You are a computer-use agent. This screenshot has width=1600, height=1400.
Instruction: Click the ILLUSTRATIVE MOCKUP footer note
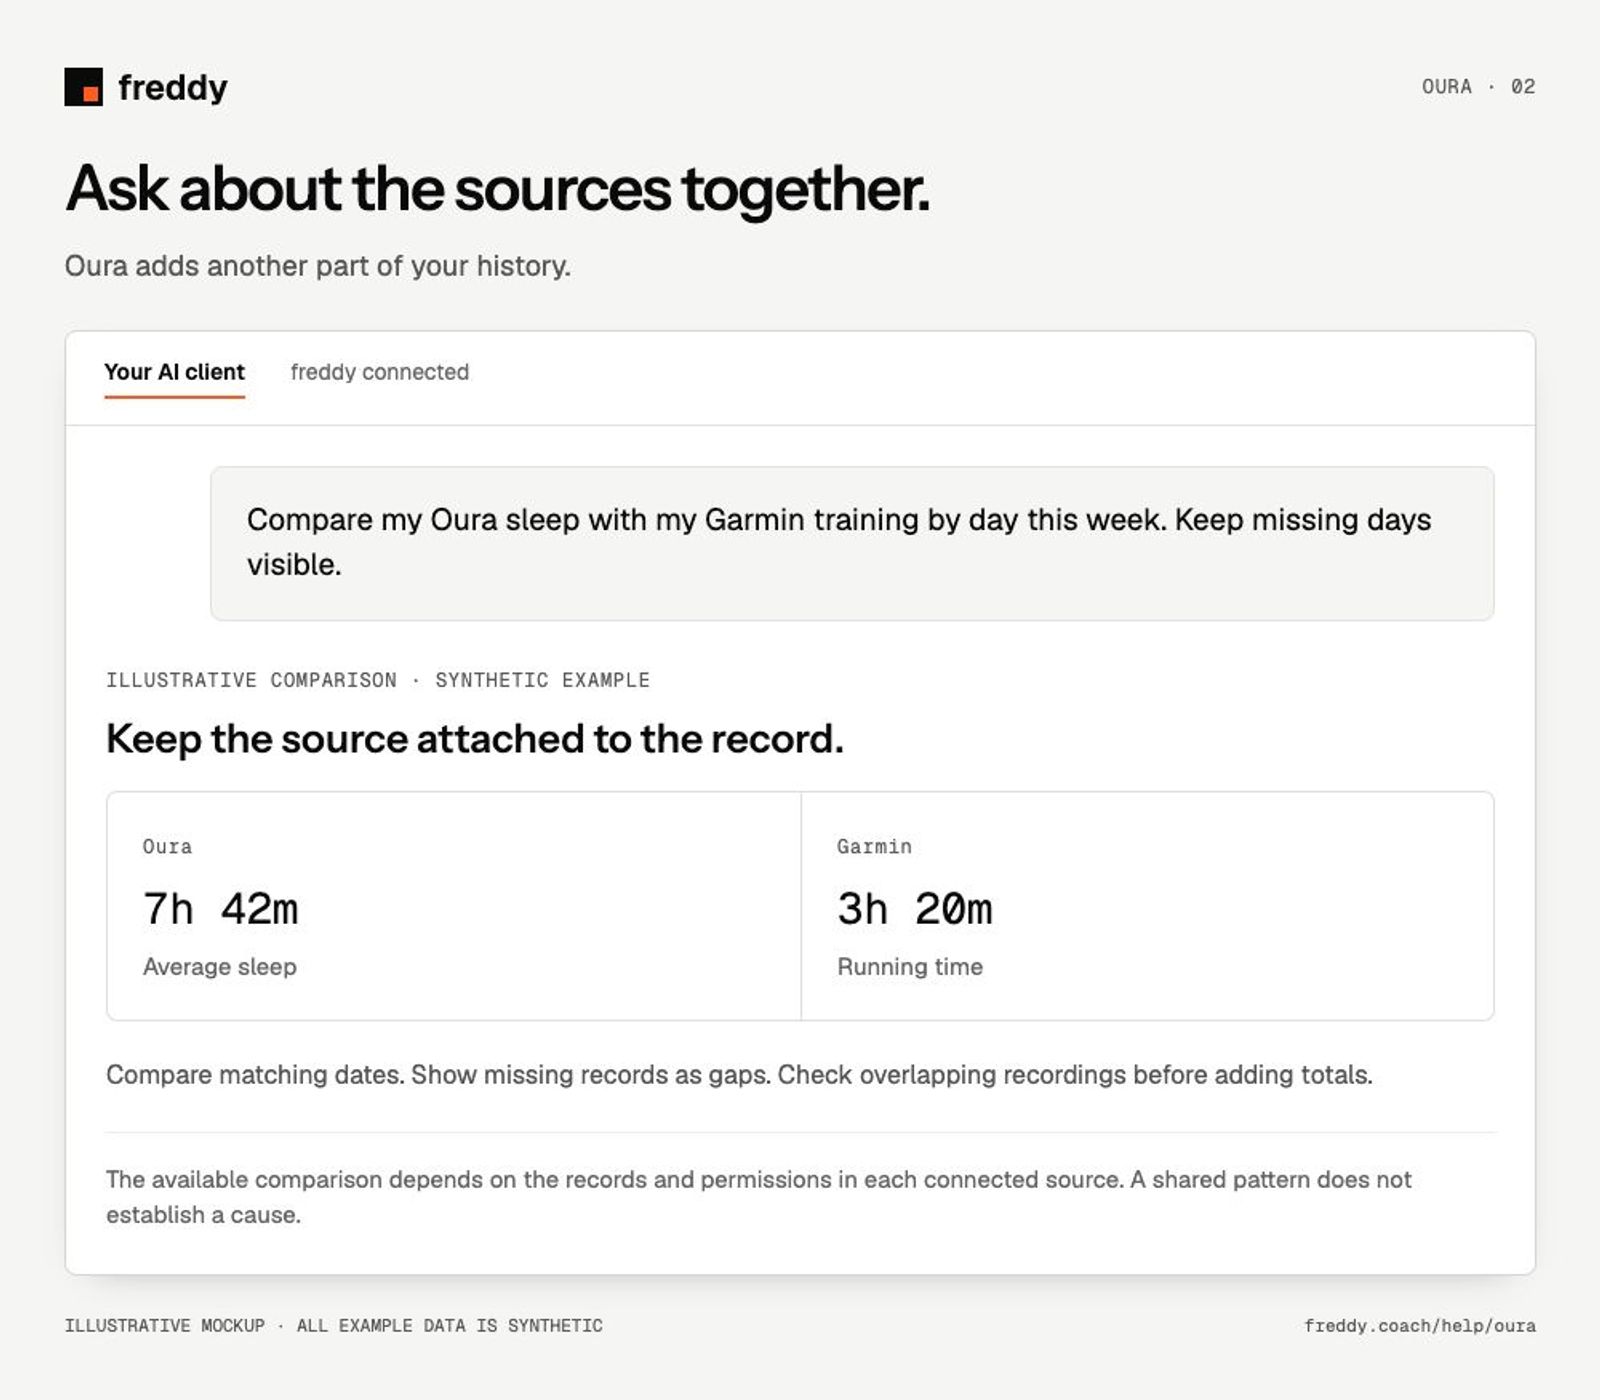click(334, 1325)
